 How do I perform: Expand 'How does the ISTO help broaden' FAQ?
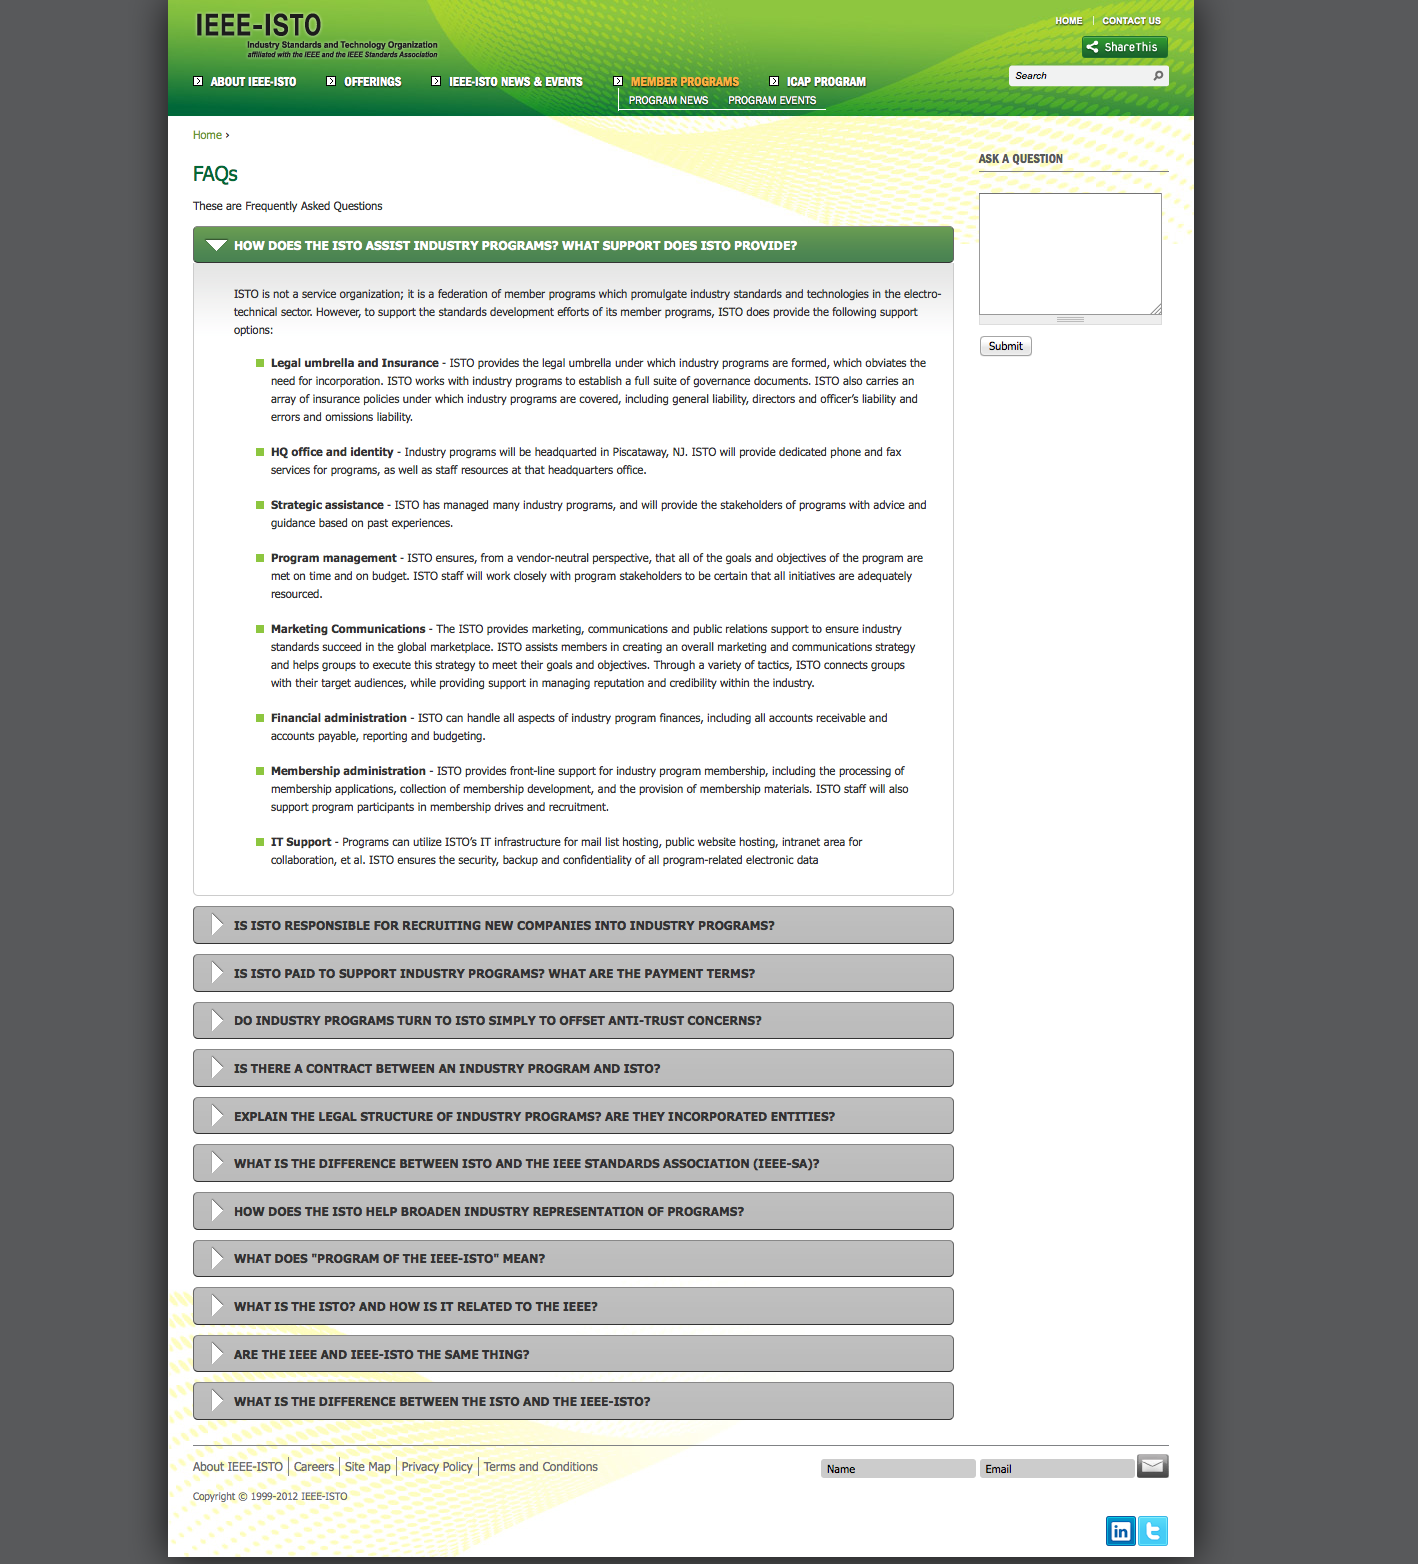click(x=573, y=1211)
